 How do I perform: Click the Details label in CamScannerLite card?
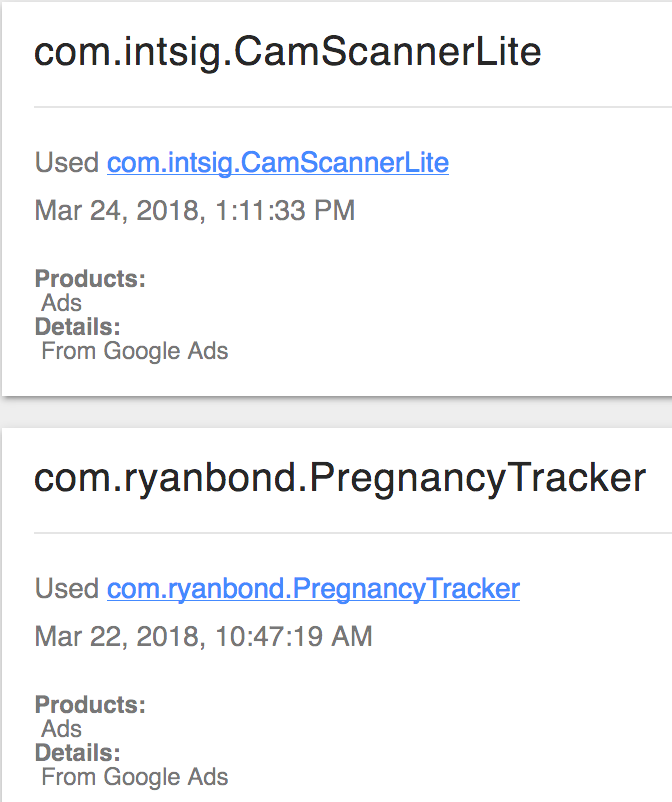77,327
